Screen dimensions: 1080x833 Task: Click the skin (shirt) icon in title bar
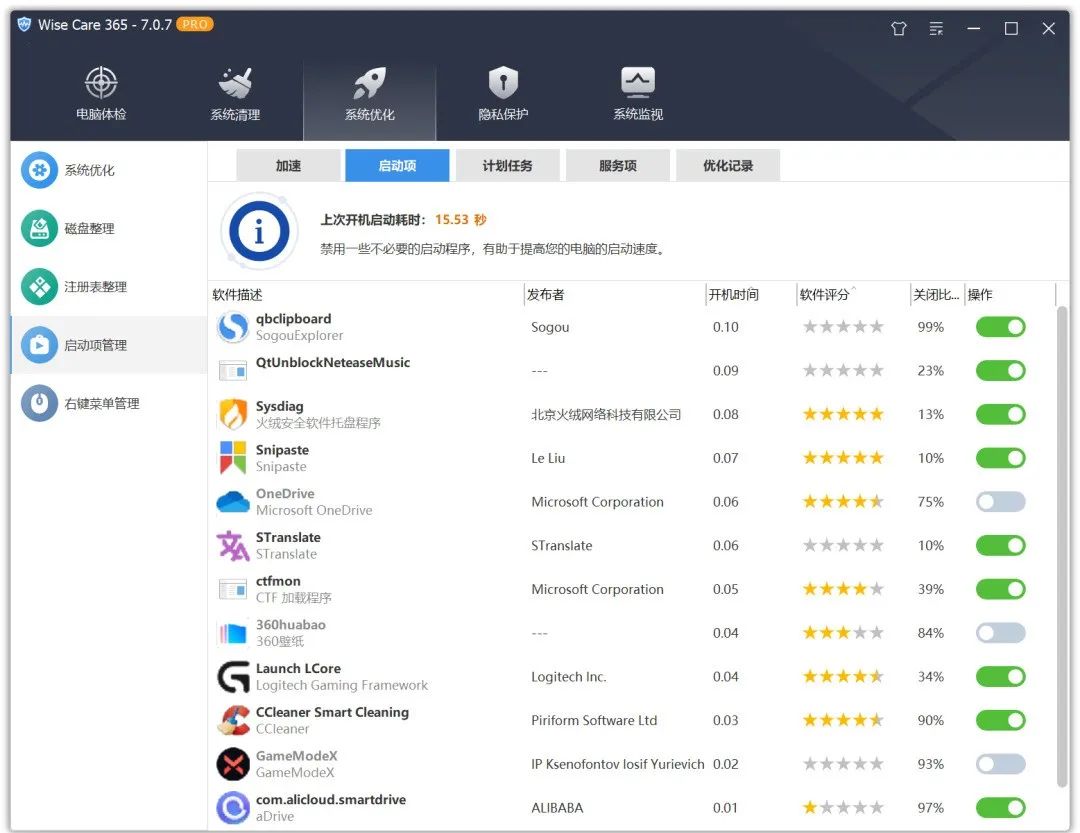(899, 28)
